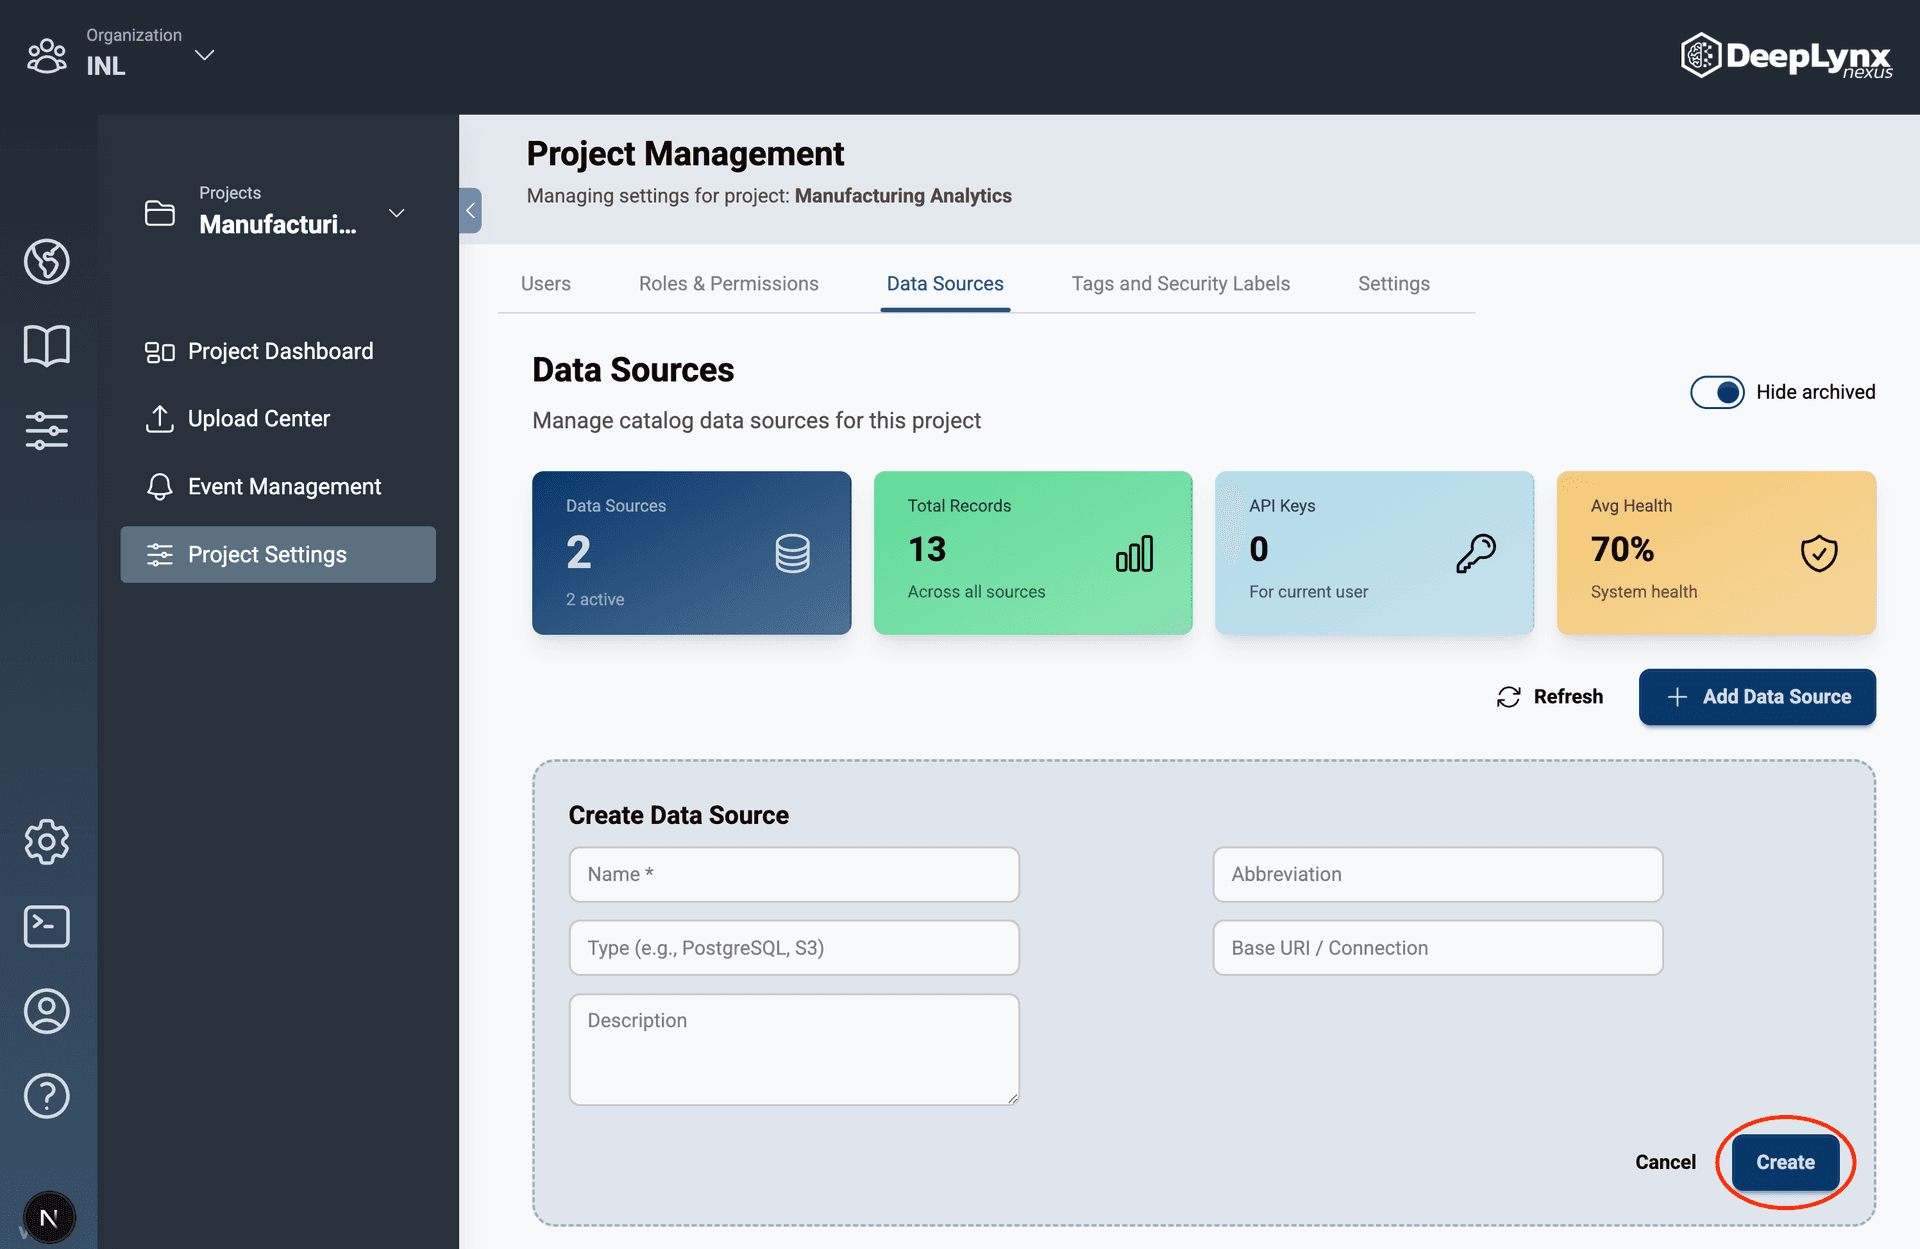1920x1249 pixels.
Task: Open the settings gear icon in the sidebar
Action: tap(46, 842)
